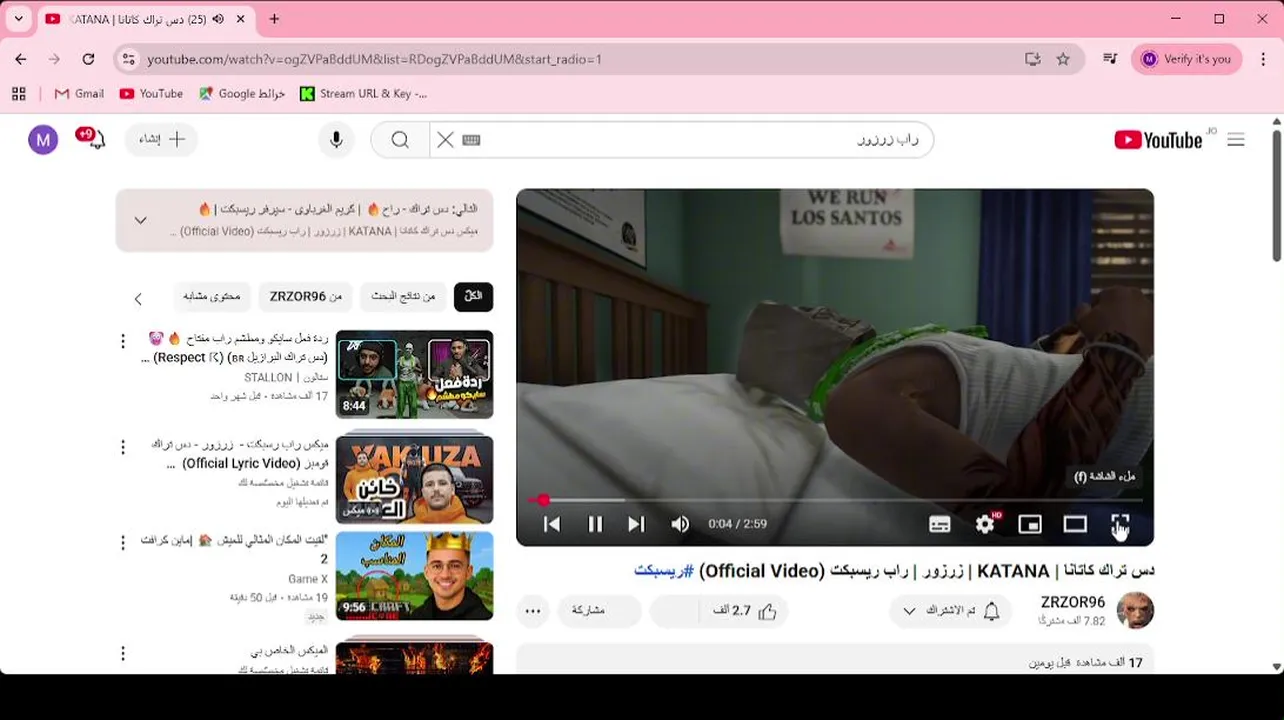
Task: Mute the video player volume
Action: point(680,524)
